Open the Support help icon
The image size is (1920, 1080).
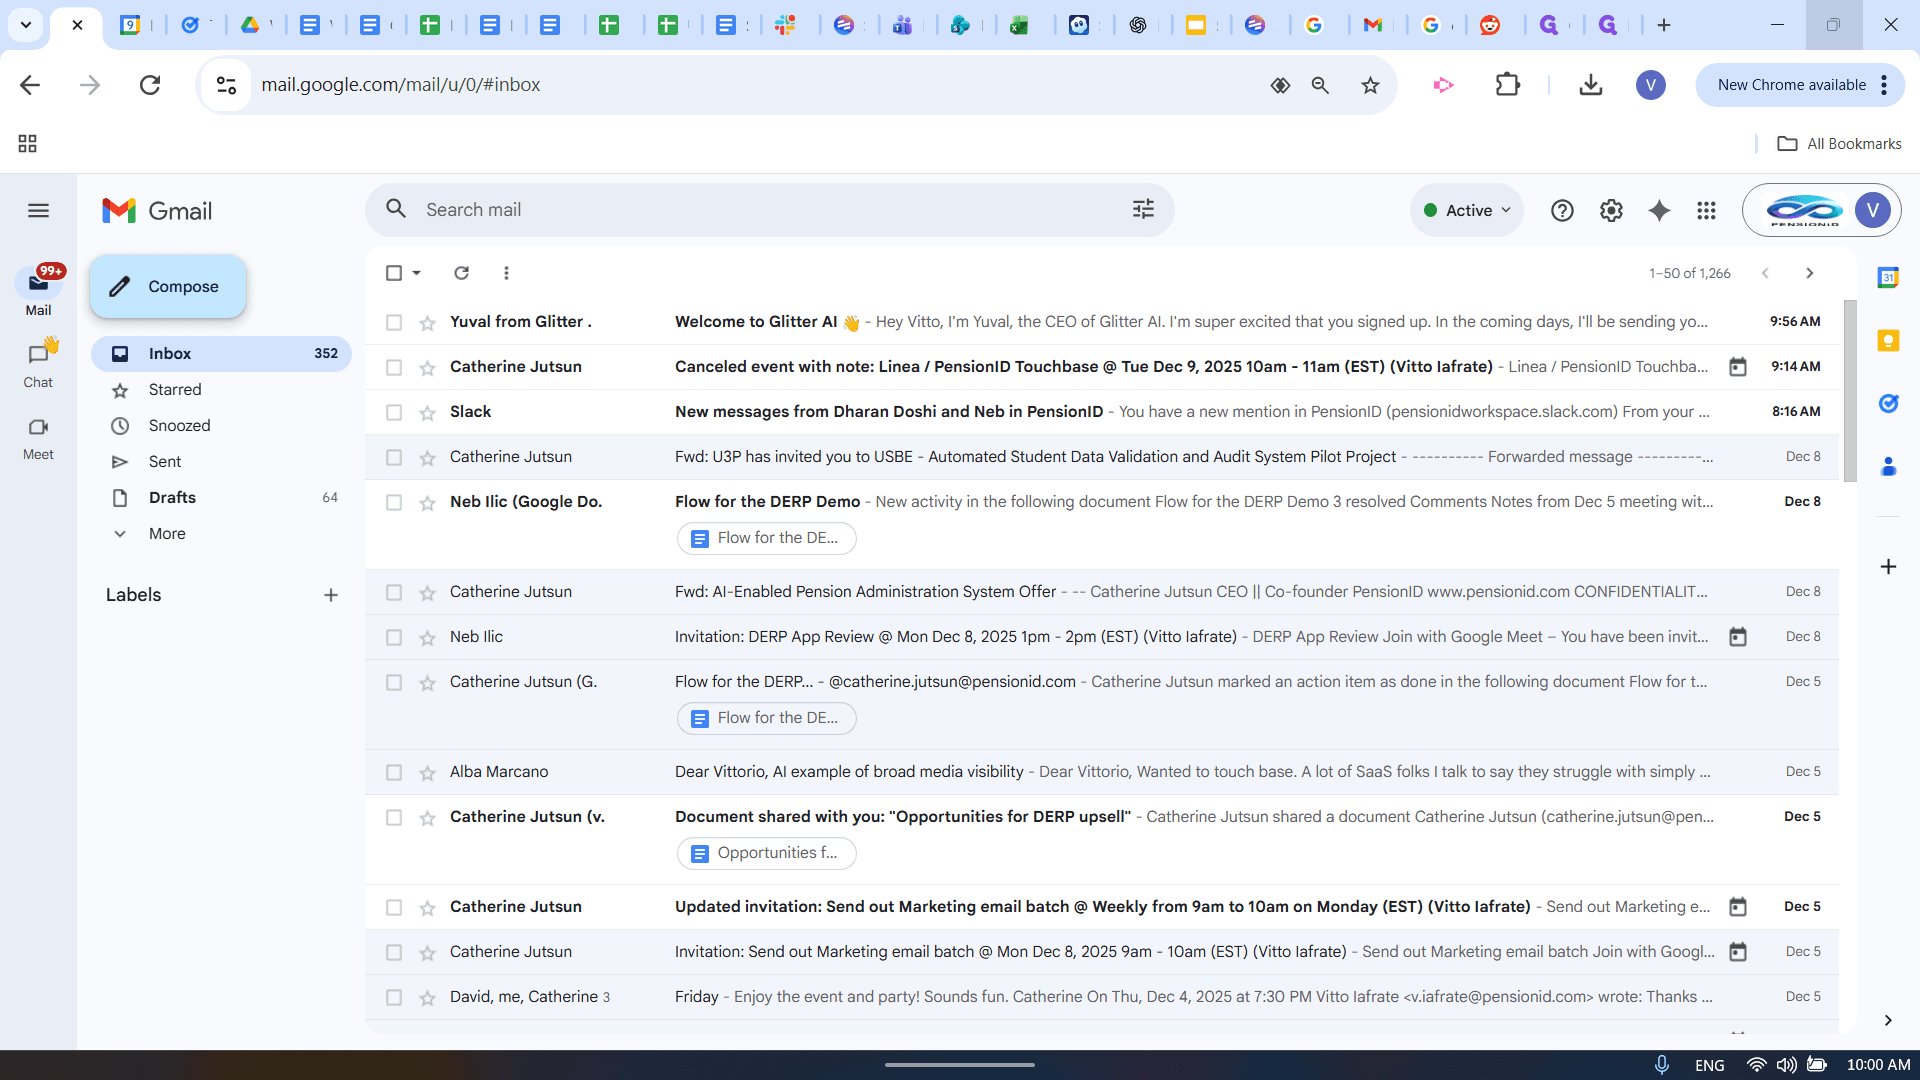1562,210
